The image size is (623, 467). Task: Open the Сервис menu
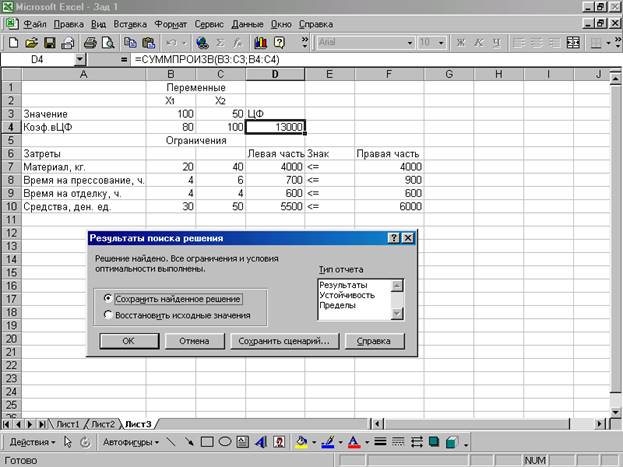(203, 22)
